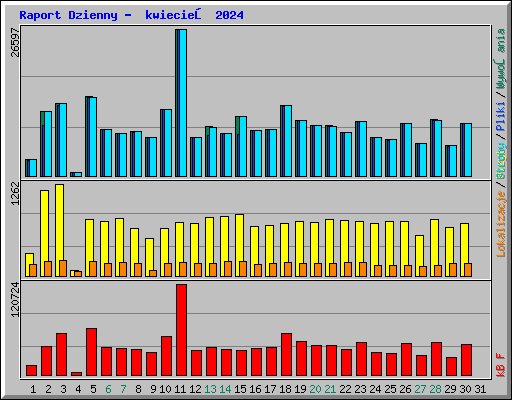Click the blue Pliki legend label
The height and width of the screenshot is (400, 512).
coord(501,116)
